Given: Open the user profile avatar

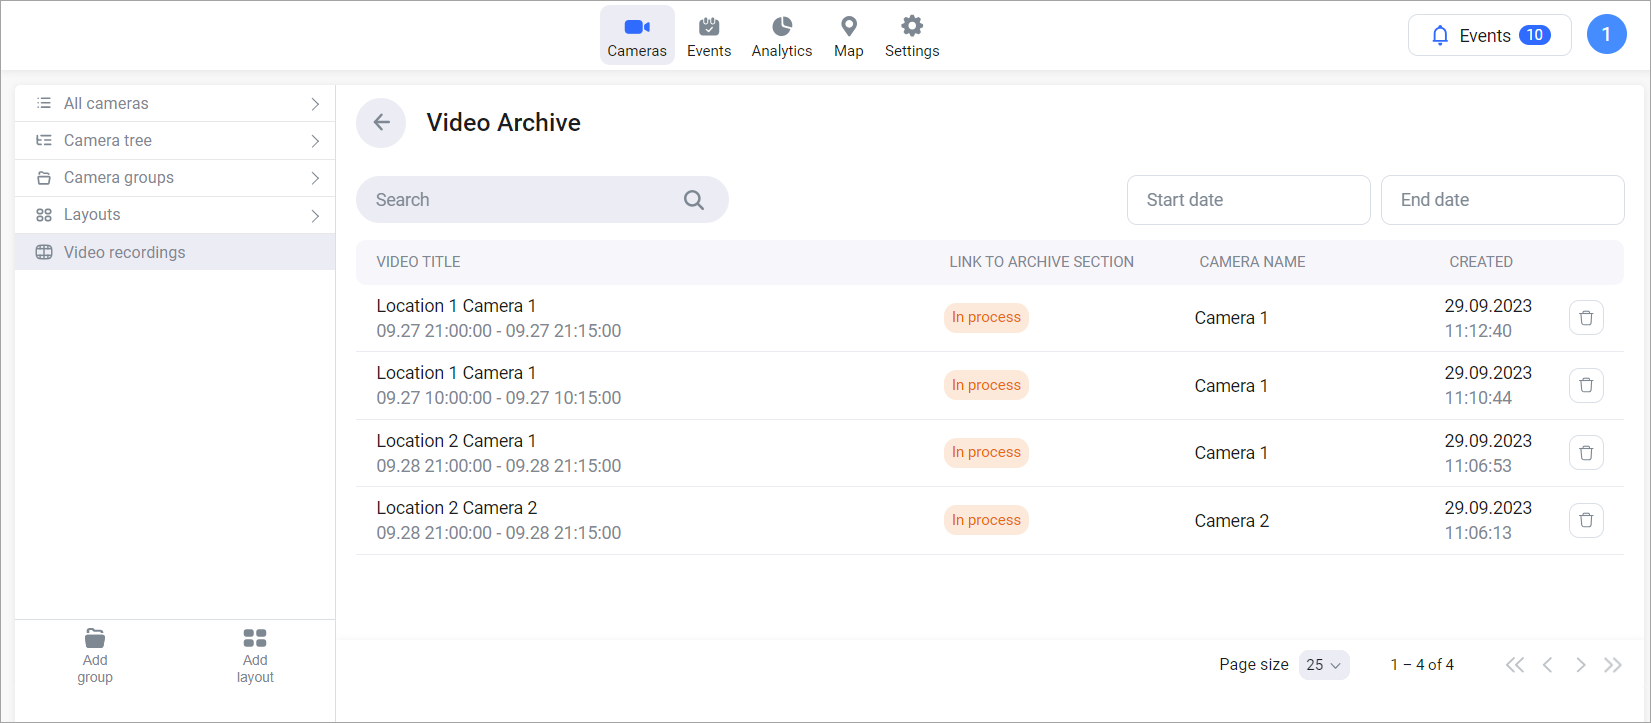Looking at the screenshot, I should (1606, 35).
